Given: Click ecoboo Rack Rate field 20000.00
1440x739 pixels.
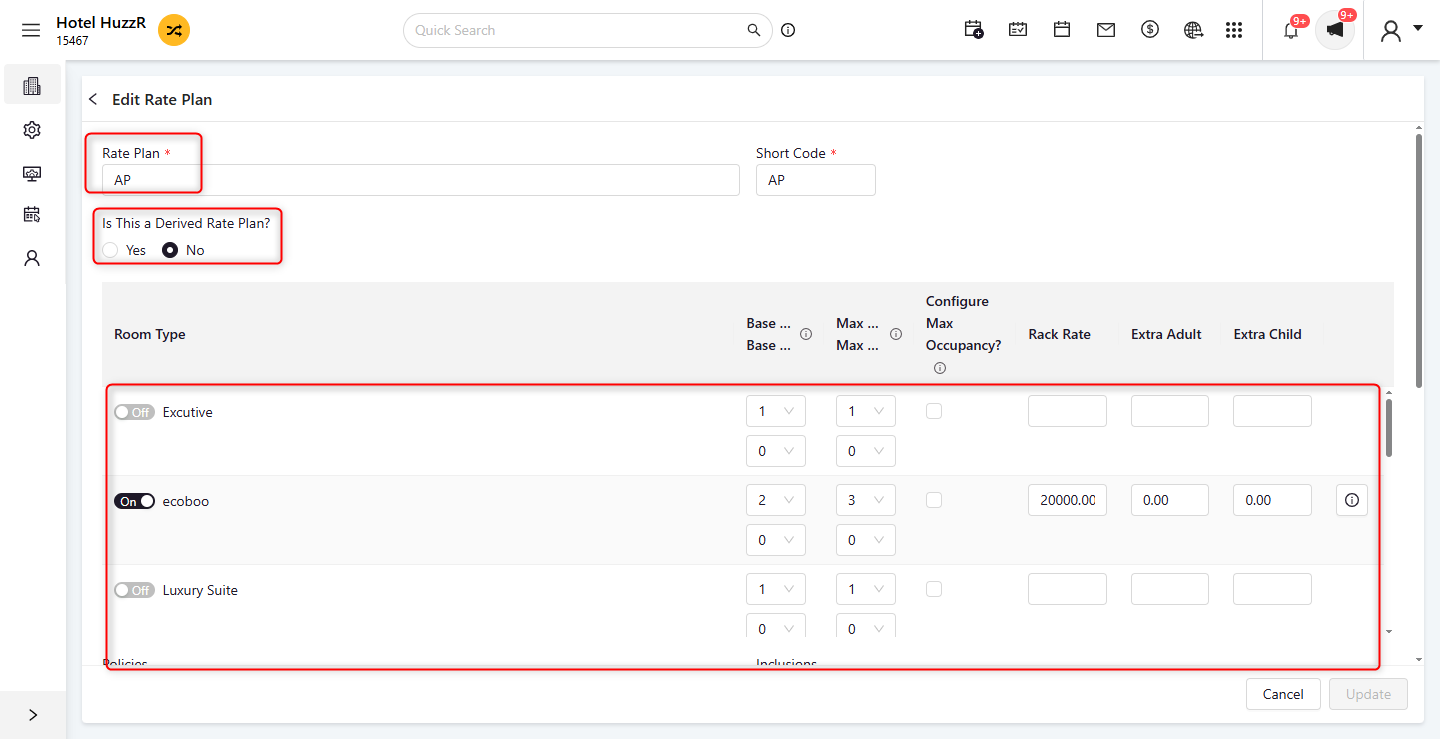Looking at the screenshot, I should click(x=1067, y=500).
